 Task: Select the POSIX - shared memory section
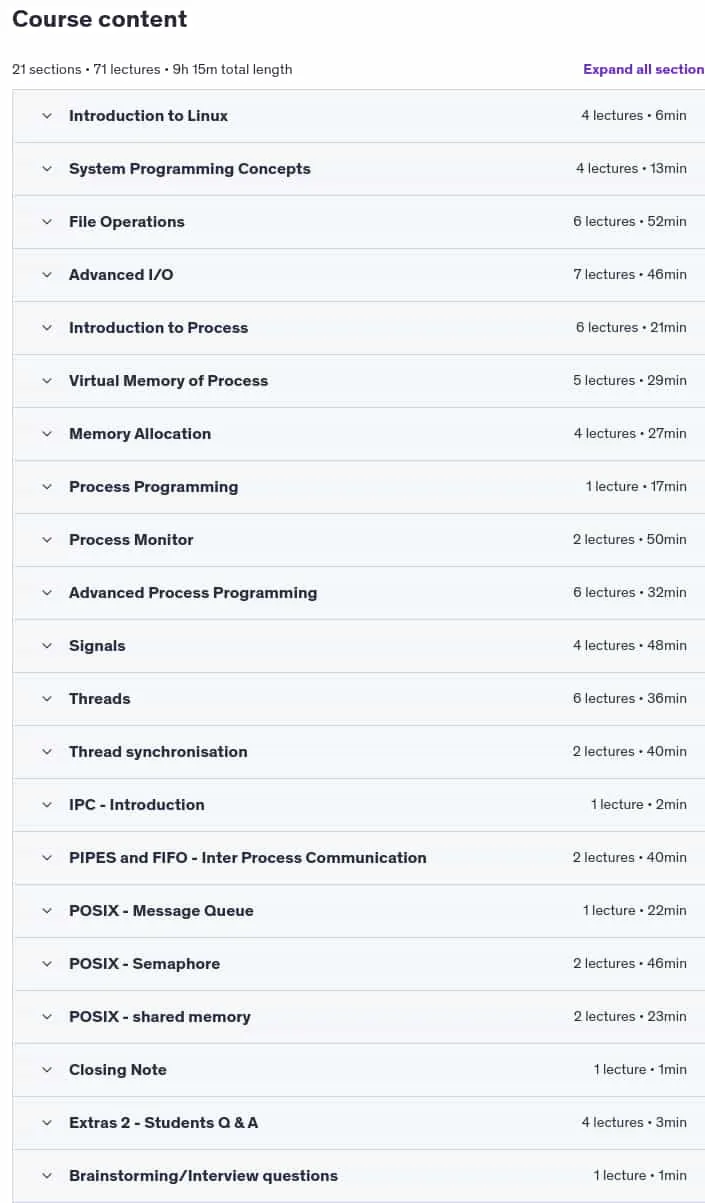click(160, 1017)
